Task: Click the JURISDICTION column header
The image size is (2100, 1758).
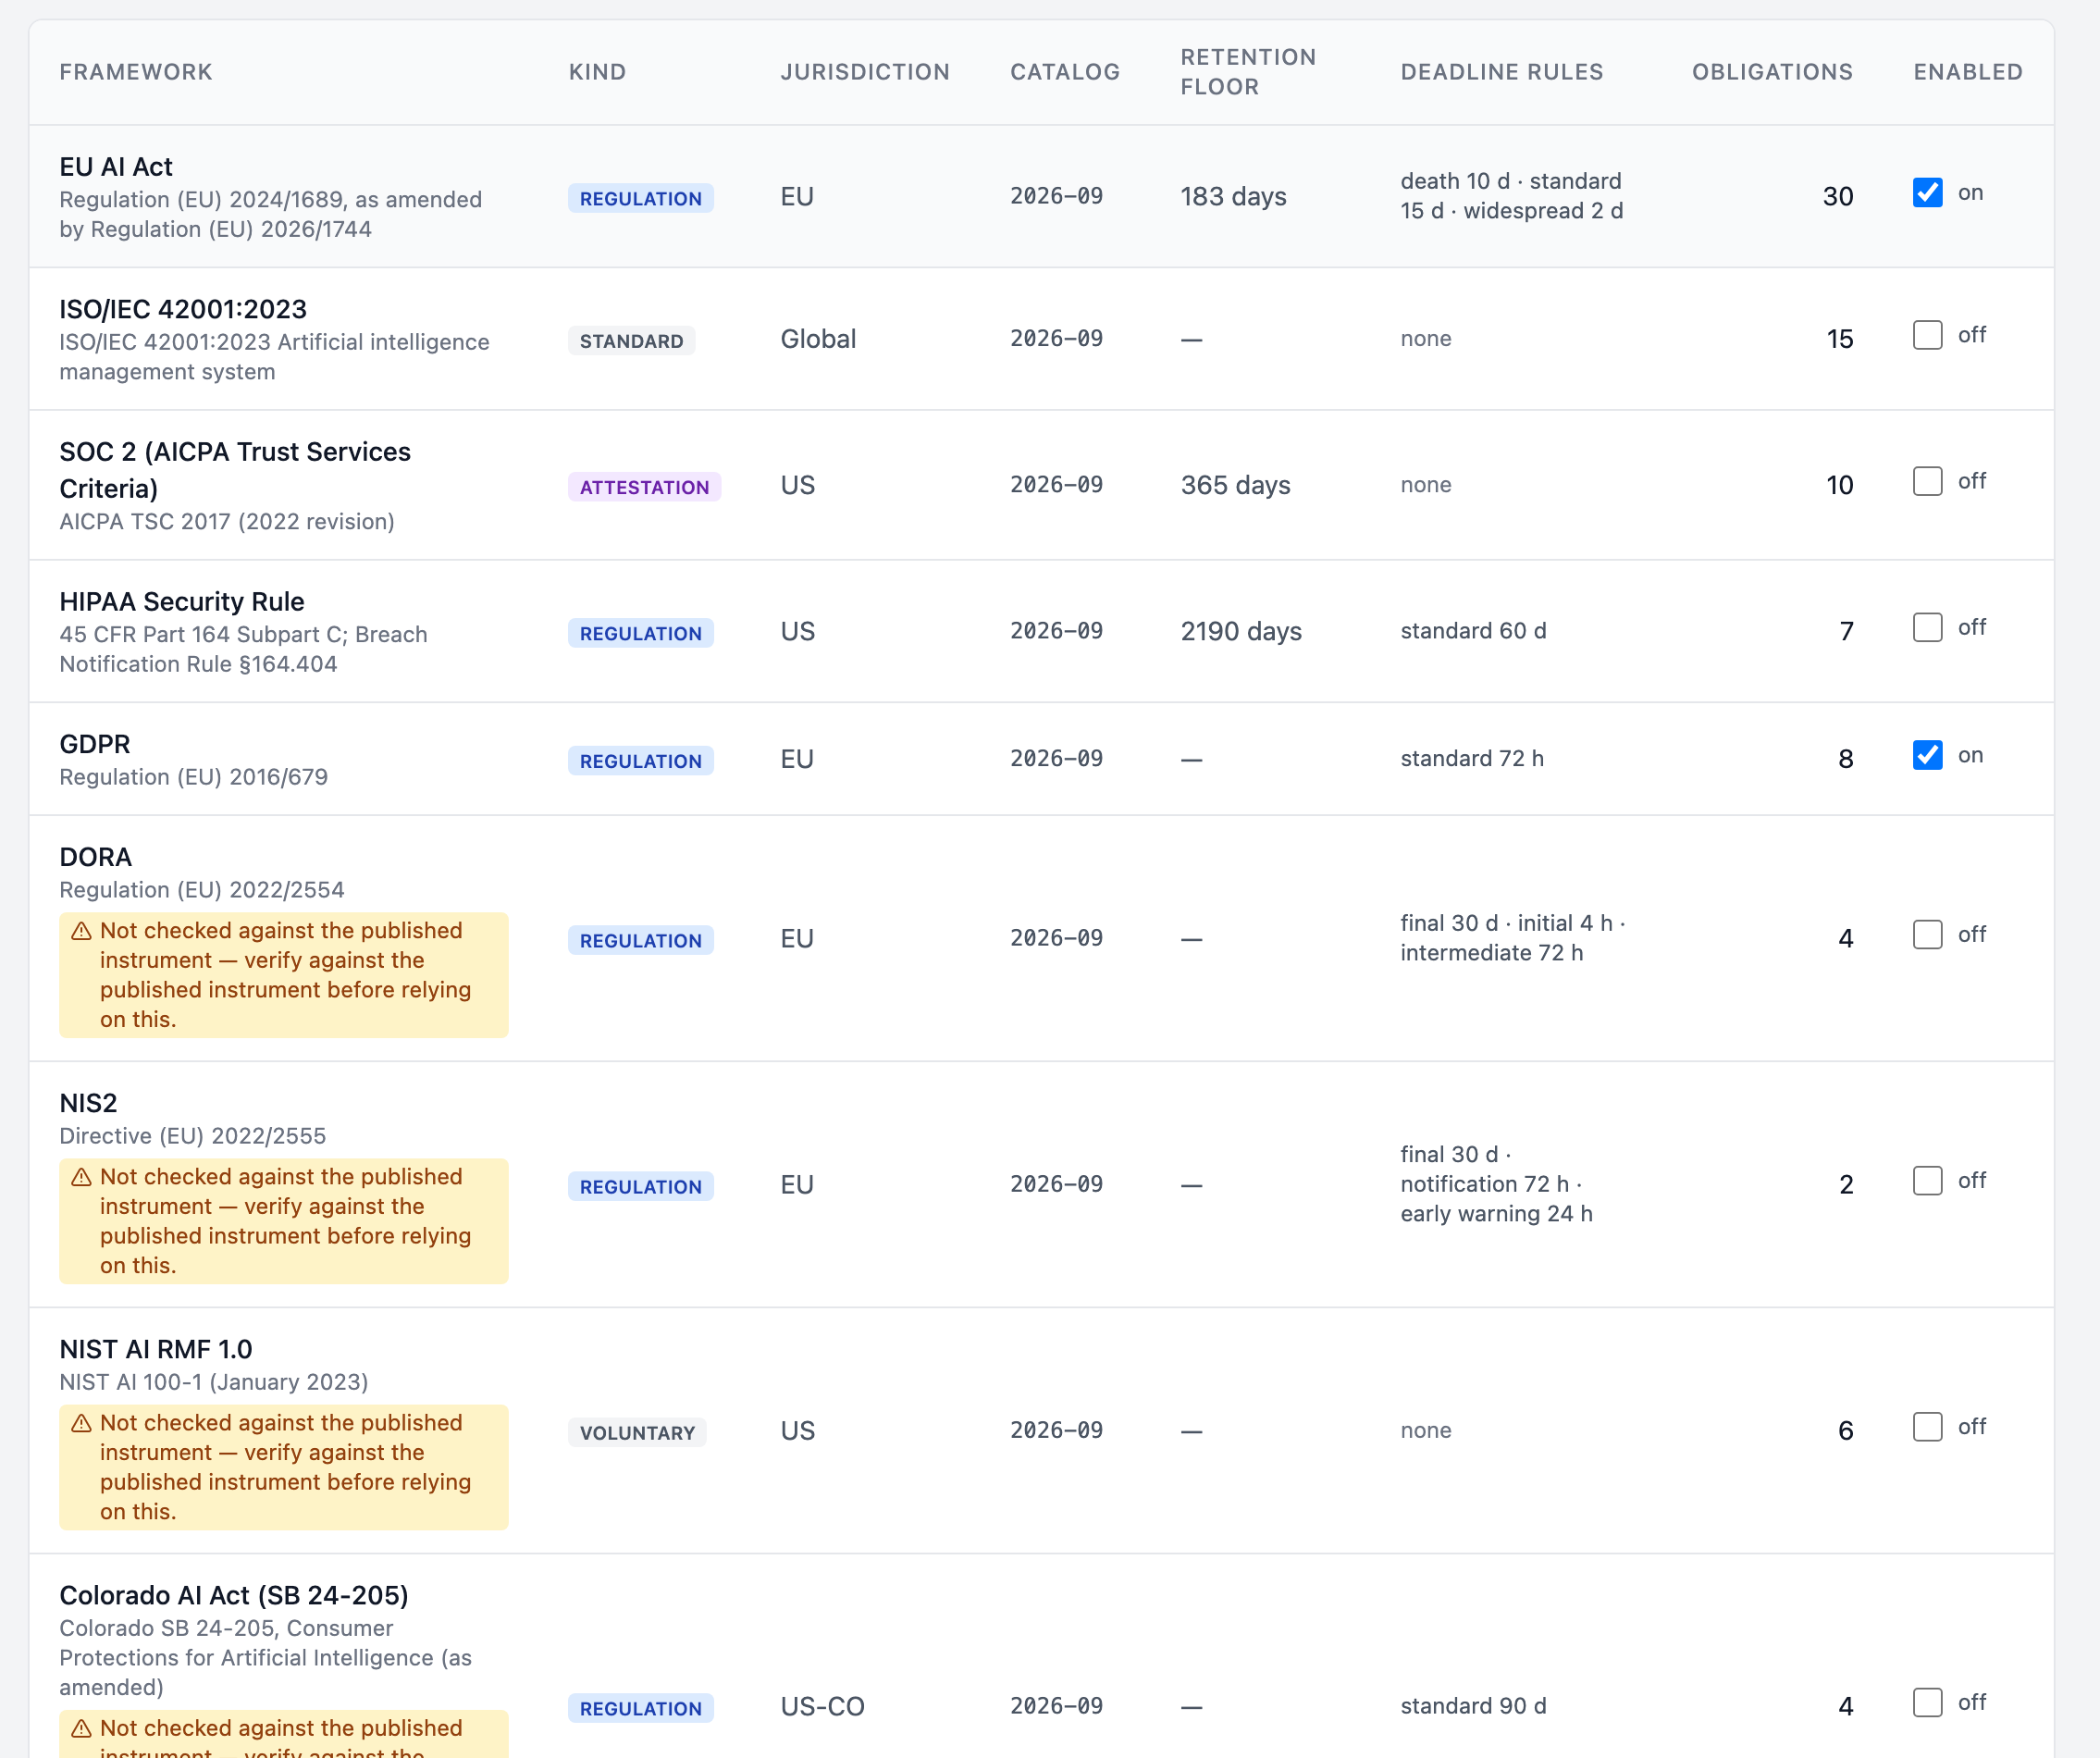Action: (865, 72)
